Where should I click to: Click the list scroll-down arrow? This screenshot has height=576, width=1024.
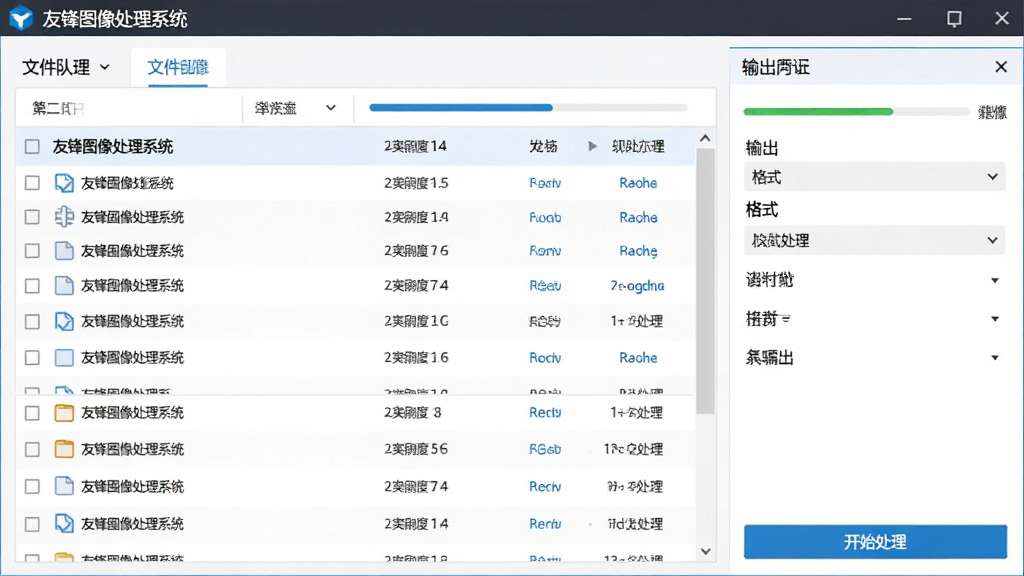[x=705, y=551]
